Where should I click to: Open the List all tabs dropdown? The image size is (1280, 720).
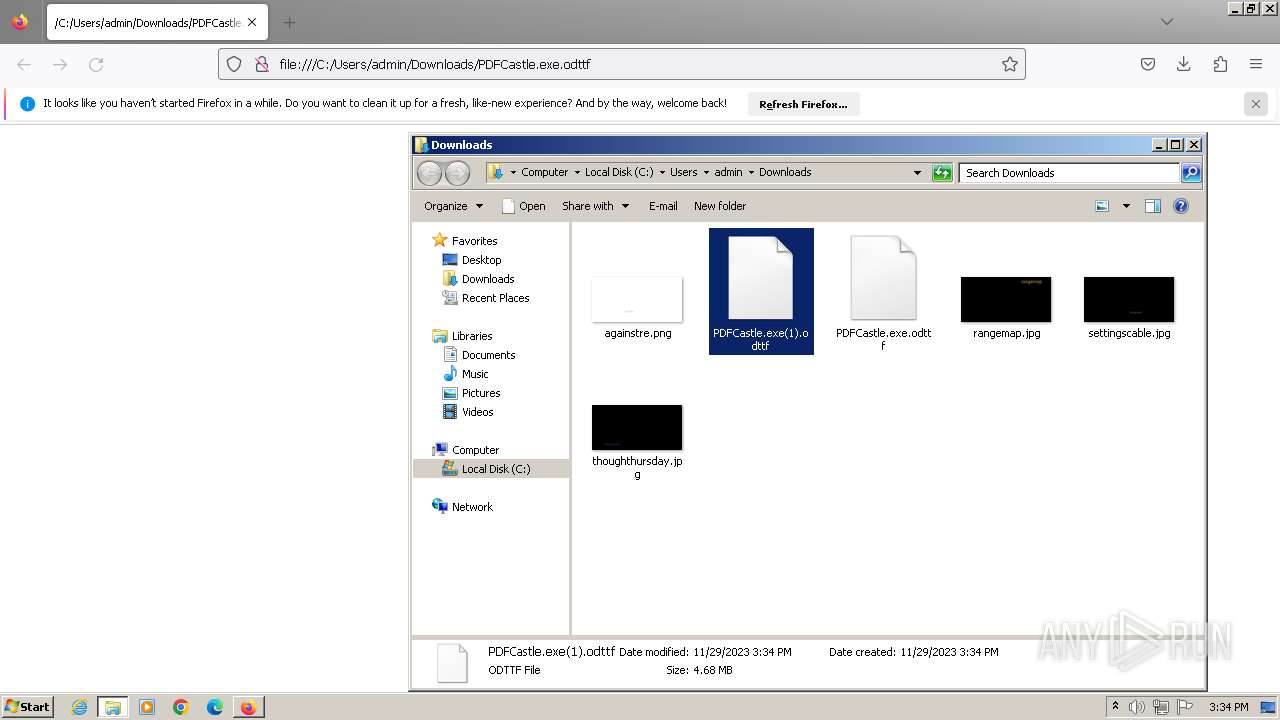click(1166, 22)
